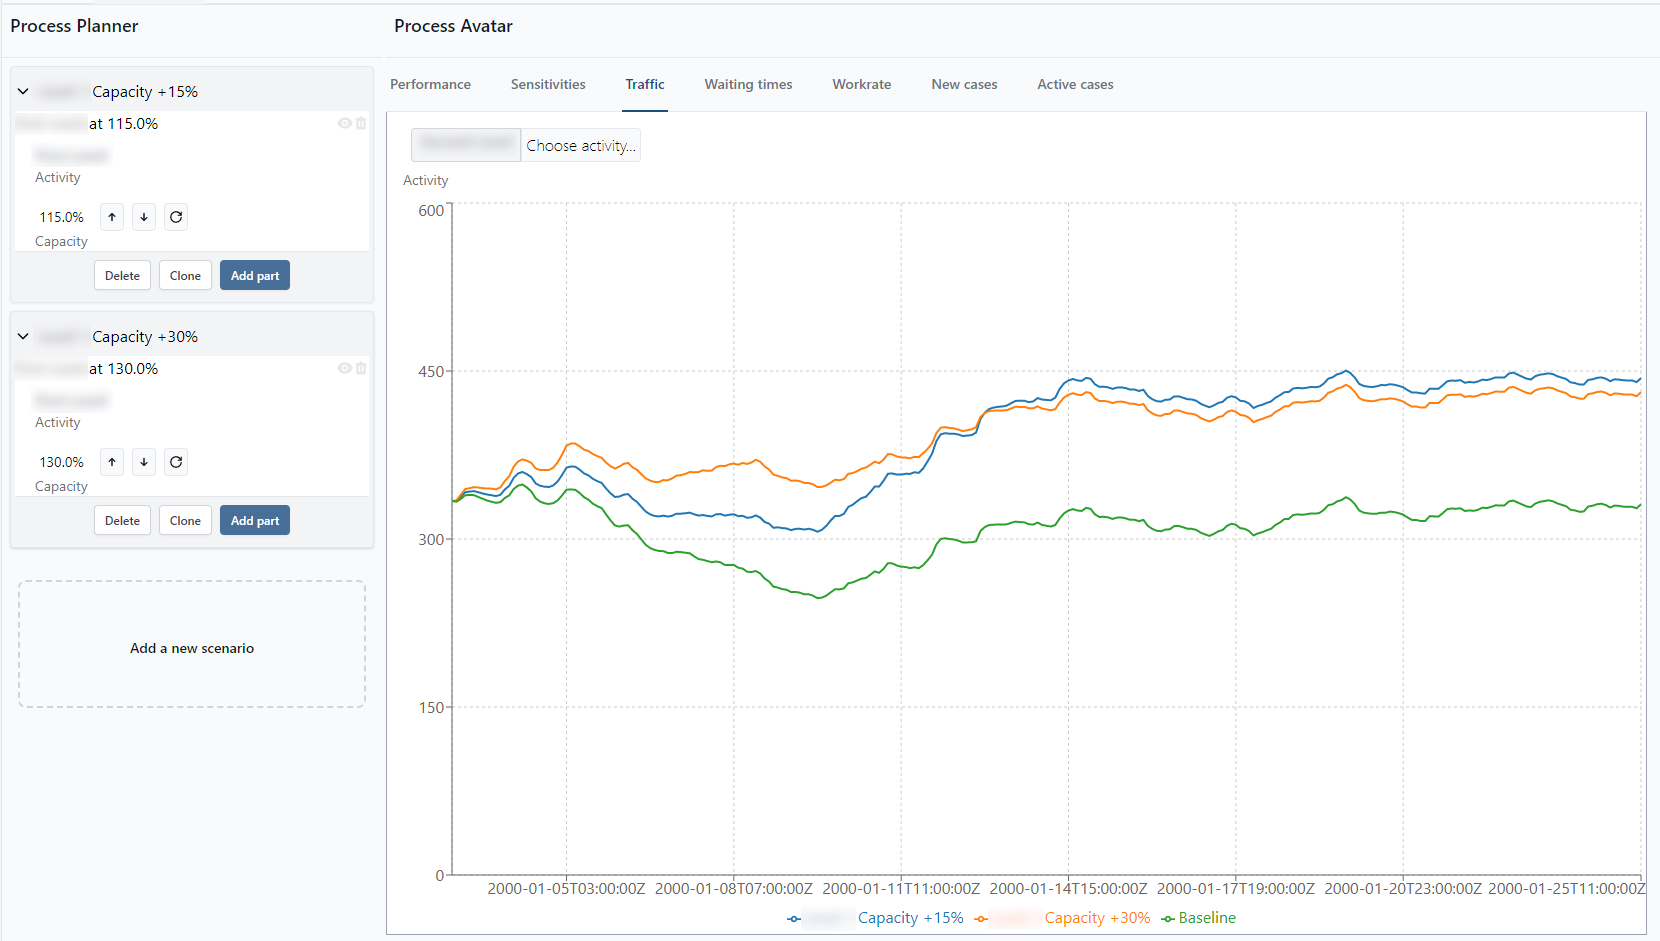Image resolution: width=1660 pixels, height=941 pixels.
Task: Open the Sensitivities tab
Action: (548, 85)
